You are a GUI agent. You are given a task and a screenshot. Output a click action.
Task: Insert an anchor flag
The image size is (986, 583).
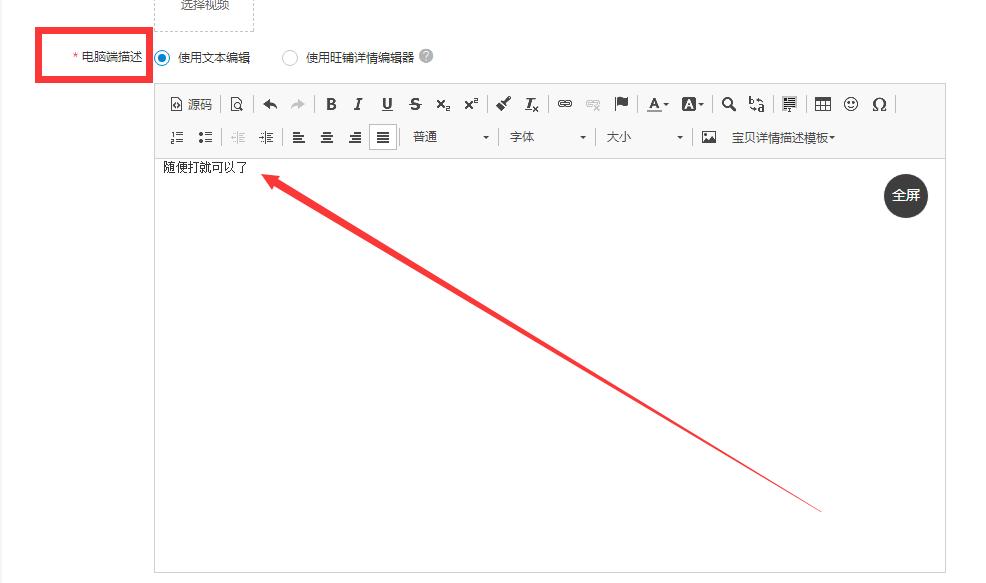click(x=621, y=104)
